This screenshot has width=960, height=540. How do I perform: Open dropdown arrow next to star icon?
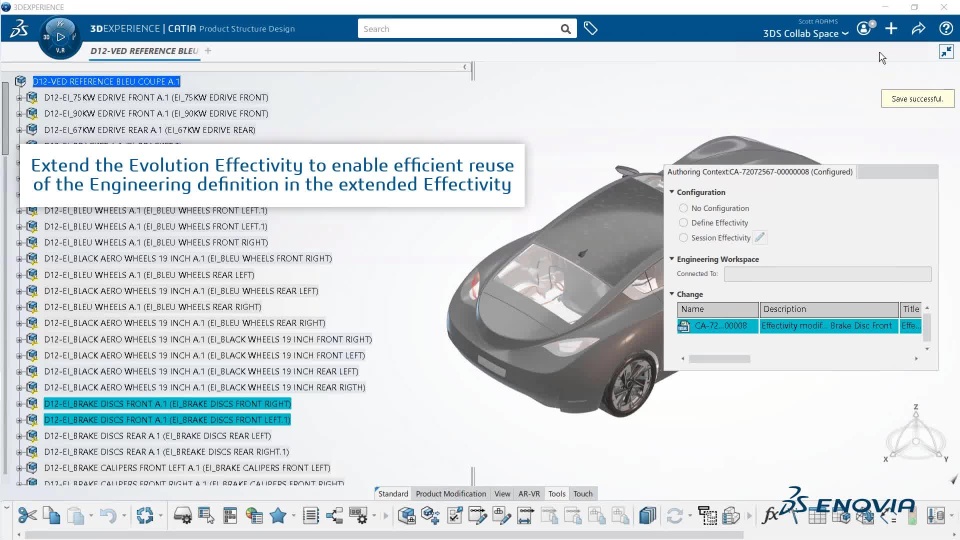[x=293, y=516]
